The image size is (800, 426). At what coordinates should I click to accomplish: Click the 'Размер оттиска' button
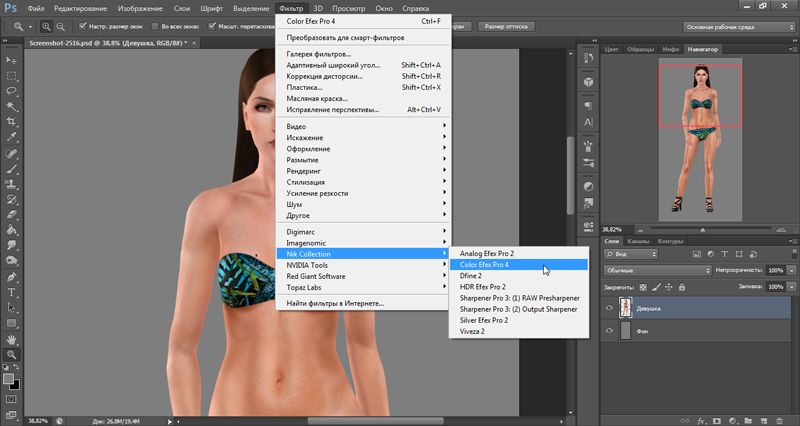[x=506, y=27]
